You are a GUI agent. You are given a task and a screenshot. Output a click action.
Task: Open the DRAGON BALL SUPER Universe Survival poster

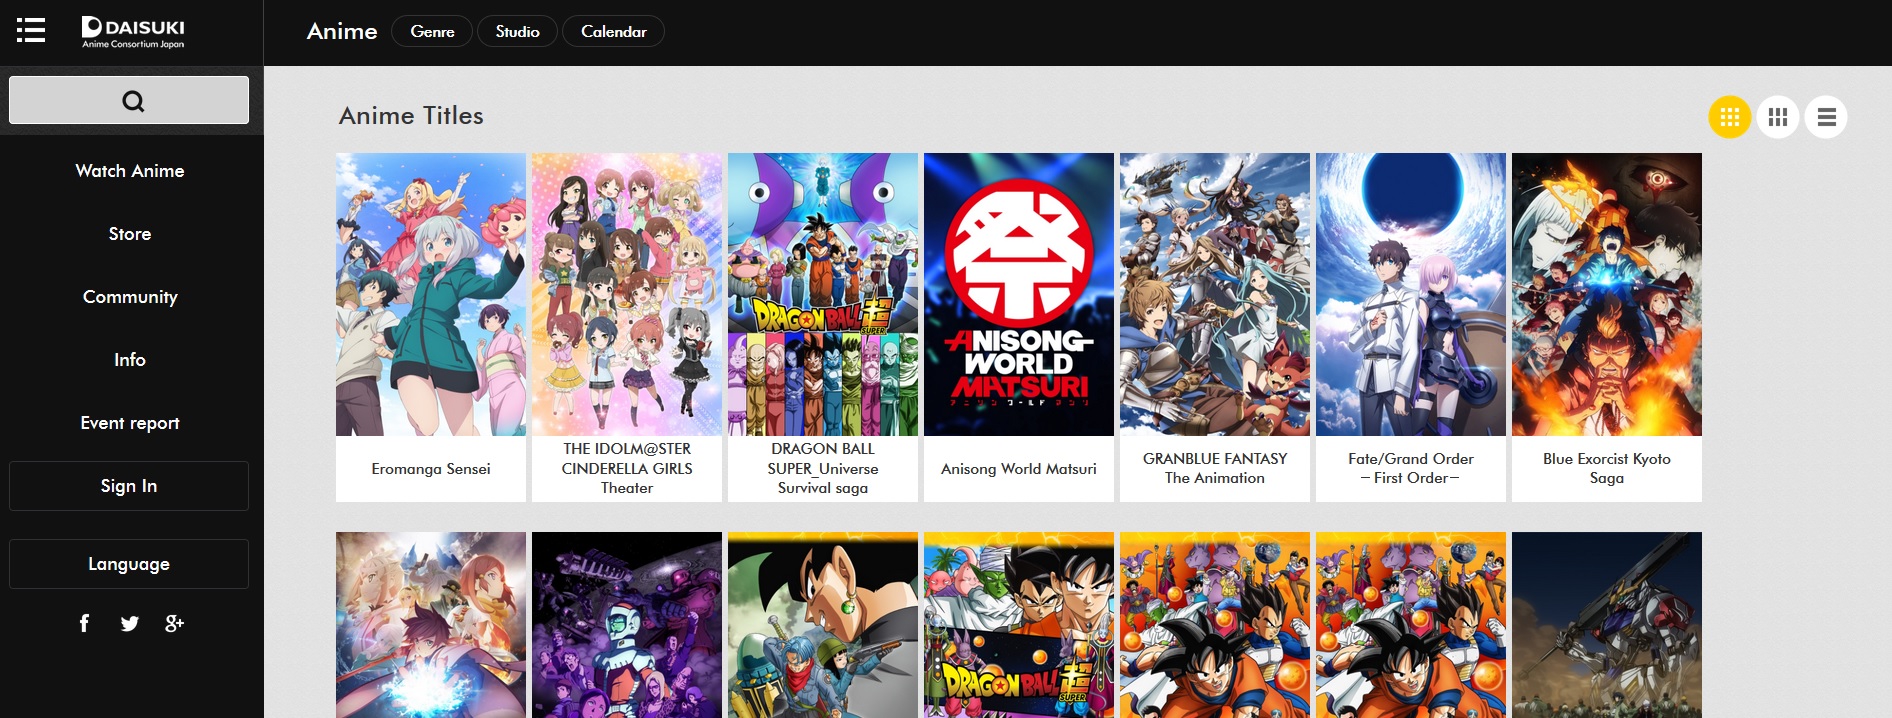click(823, 294)
